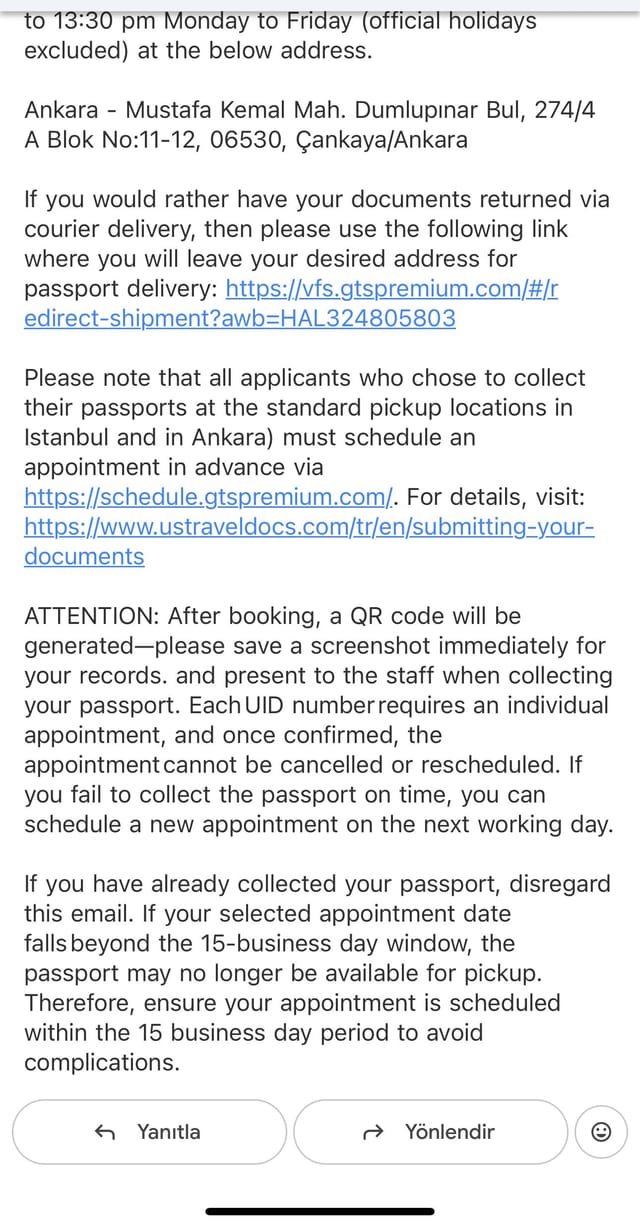Tap the home indicator bar at the bottom
This screenshot has height=1227, width=640.
click(320, 1211)
